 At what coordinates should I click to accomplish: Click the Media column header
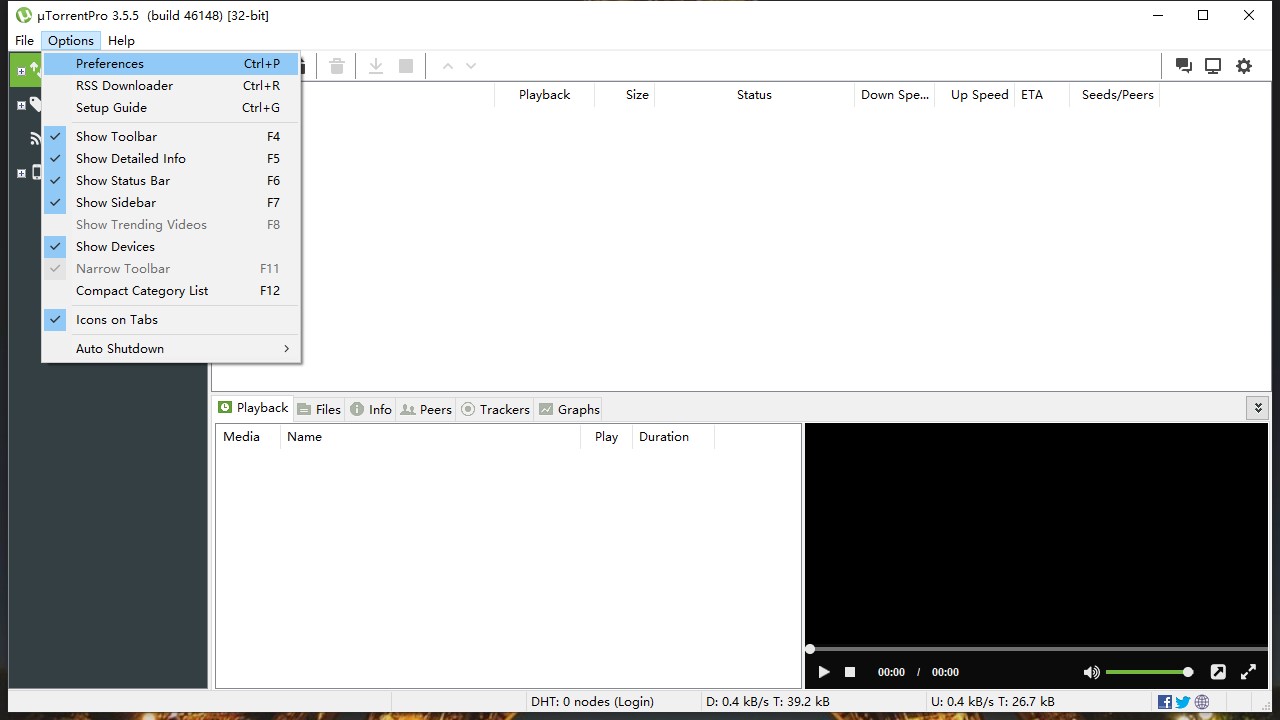[248, 437]
